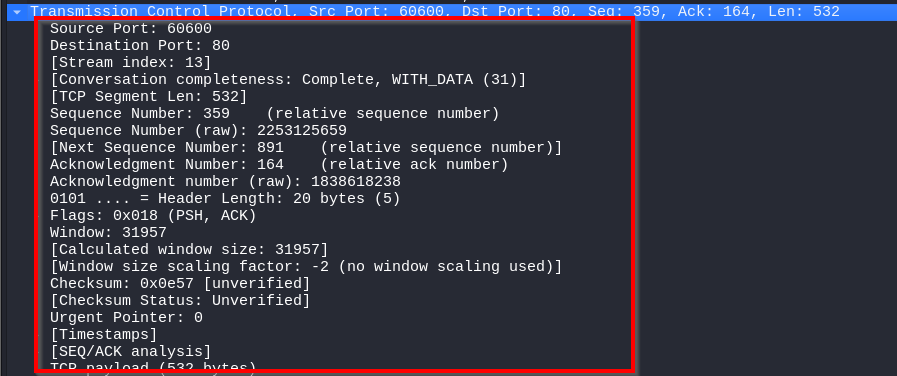Collapse the Transmission Control Protocol section
Viewport: 897px width, 376px height.
[x=17, y=11]
